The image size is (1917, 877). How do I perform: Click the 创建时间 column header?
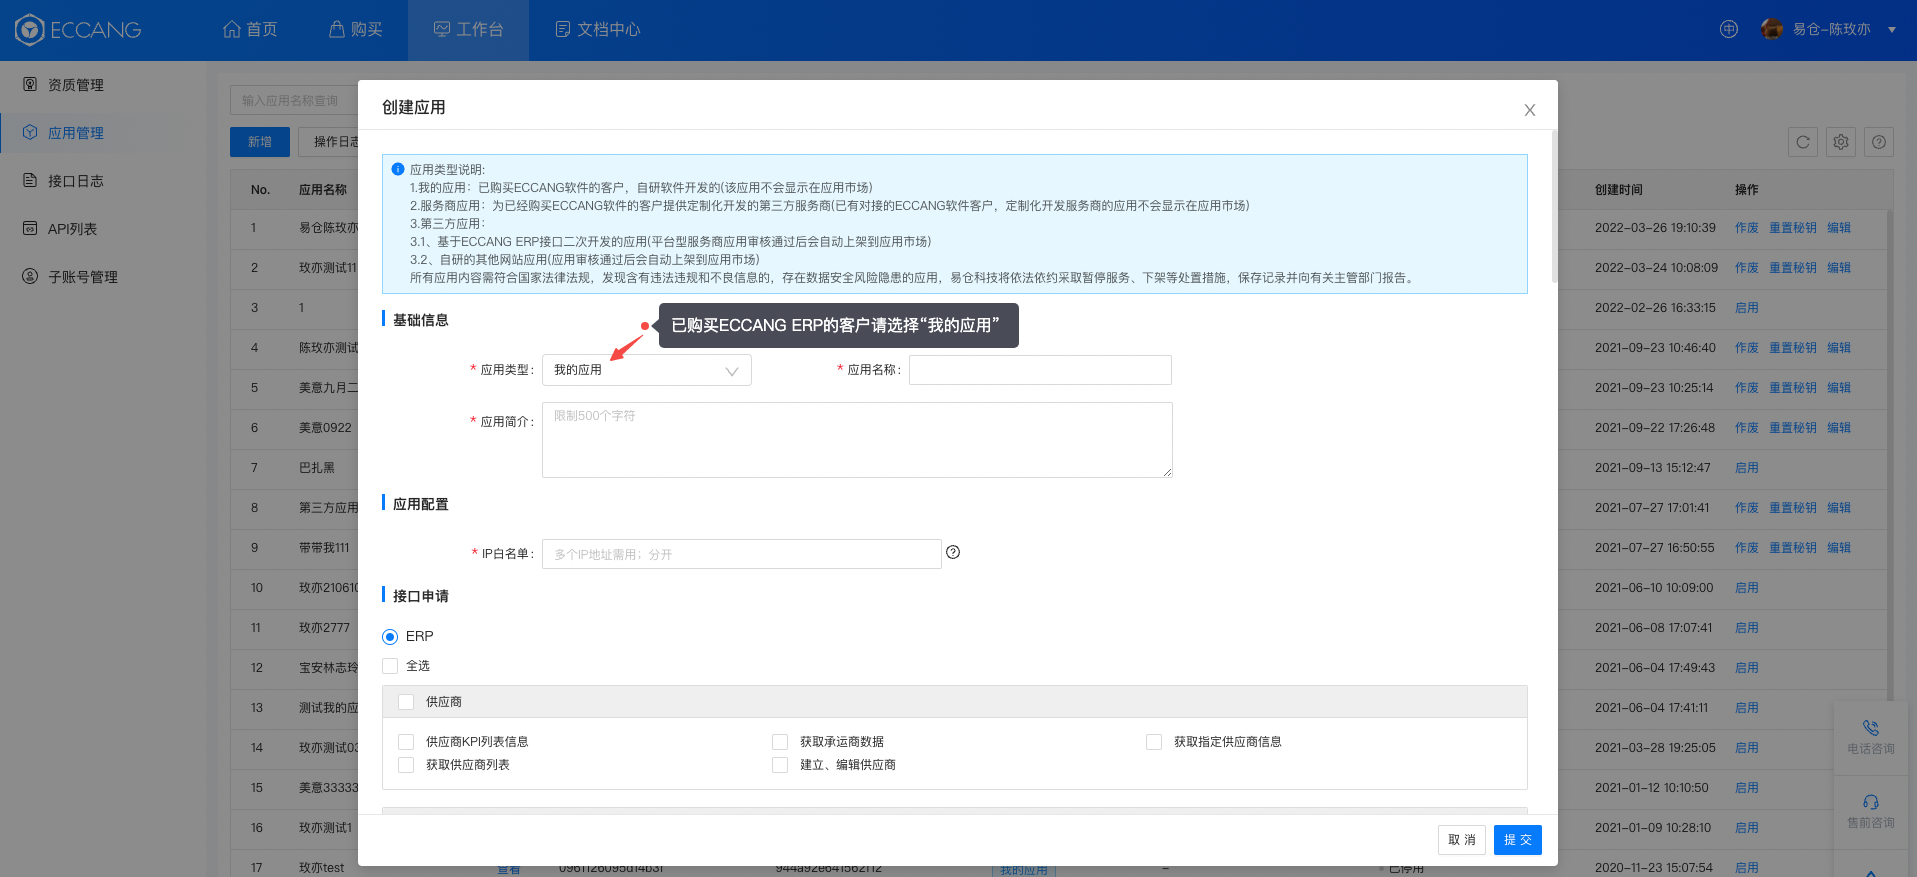(1619, 190)
